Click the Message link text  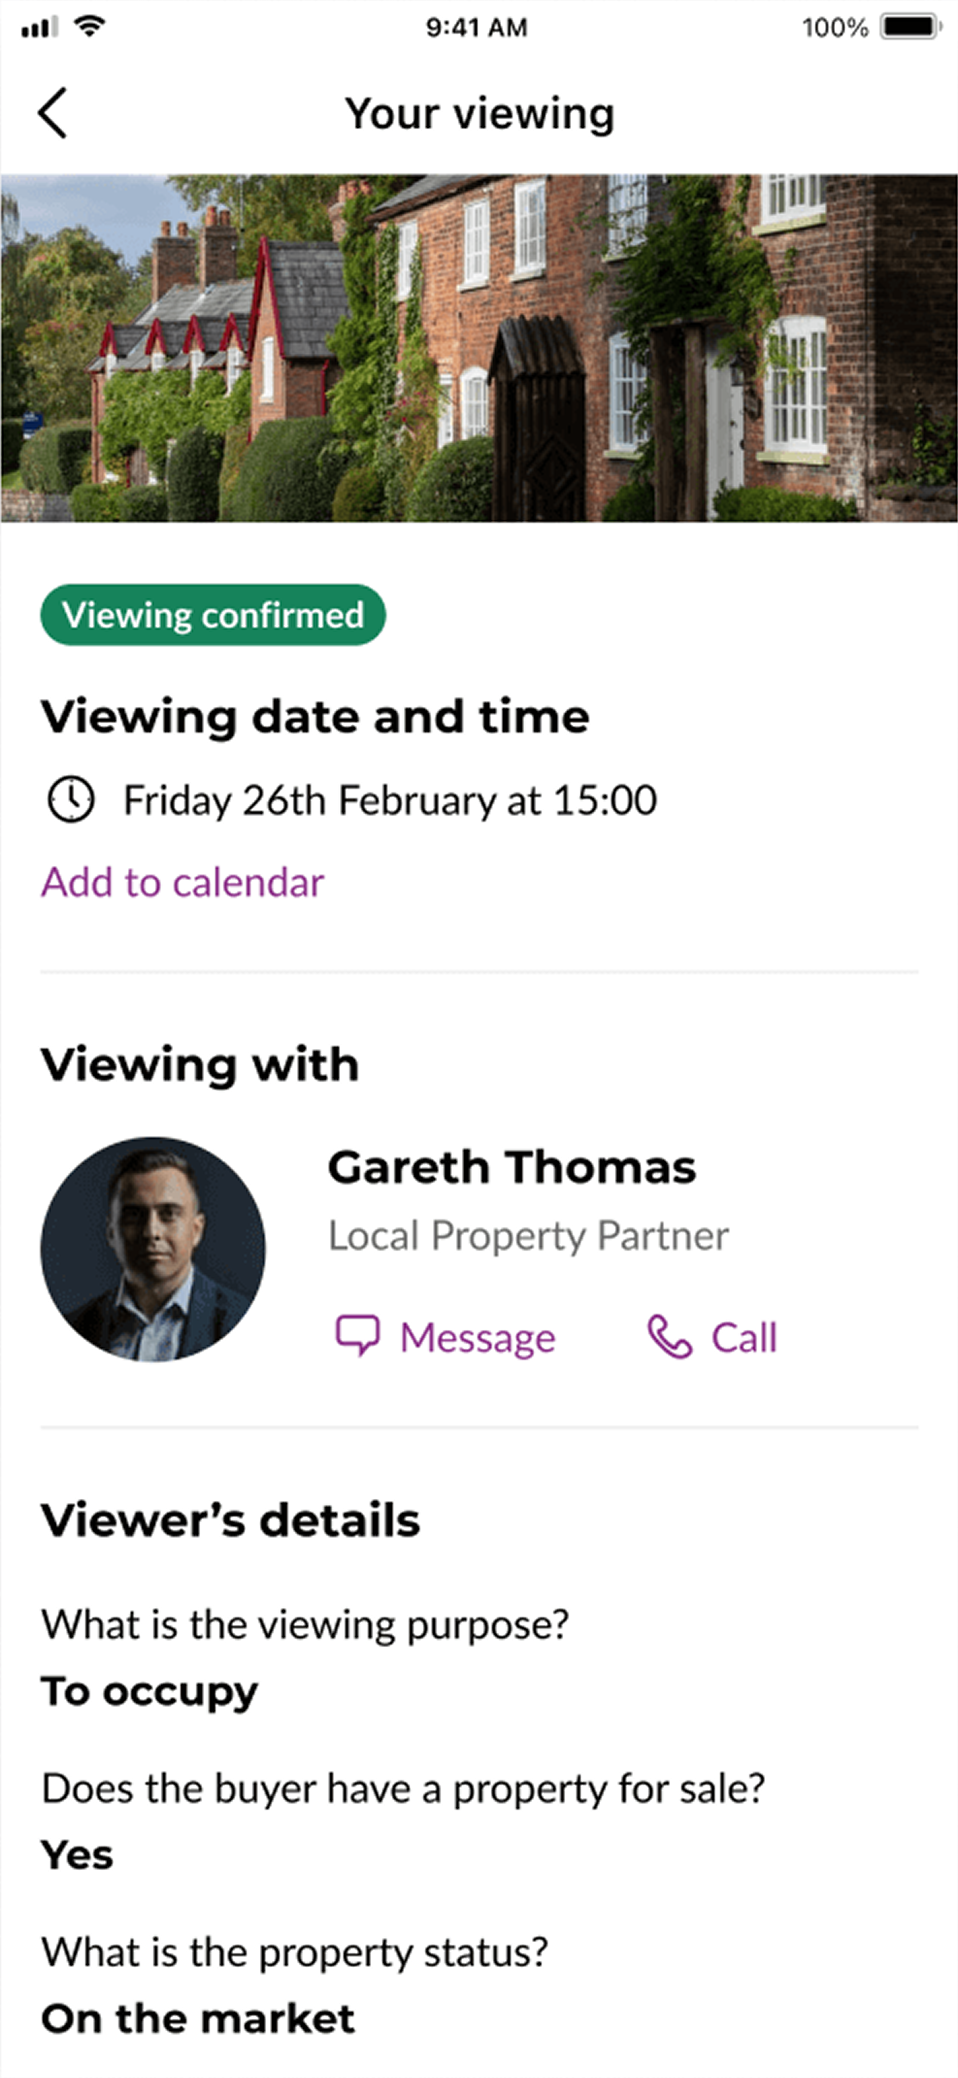(x=477, y=1338)
